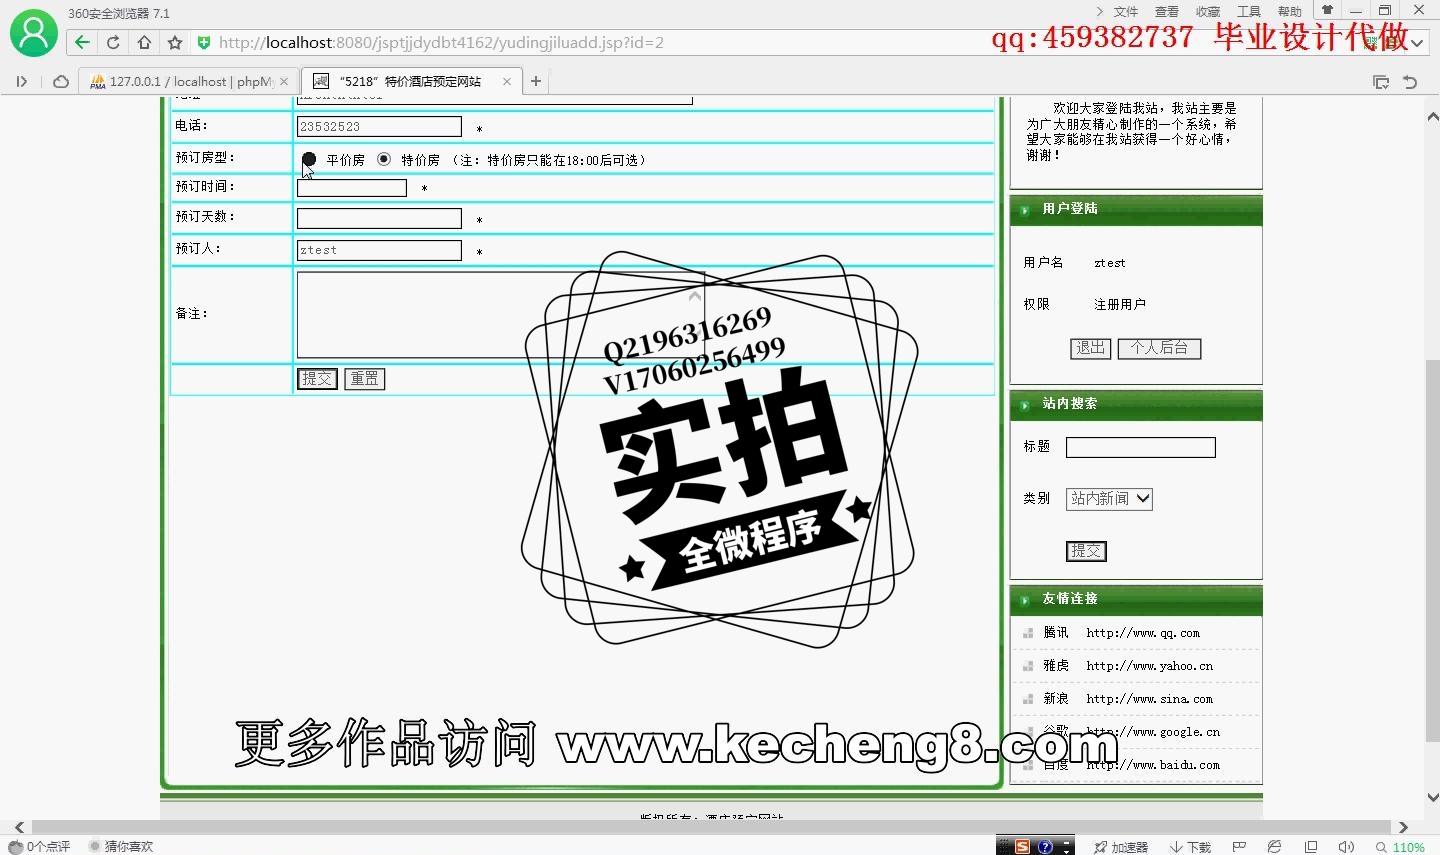Click the green security shield icon
This screenshot has height=855, width=1440.
click(x=204, y=42)
